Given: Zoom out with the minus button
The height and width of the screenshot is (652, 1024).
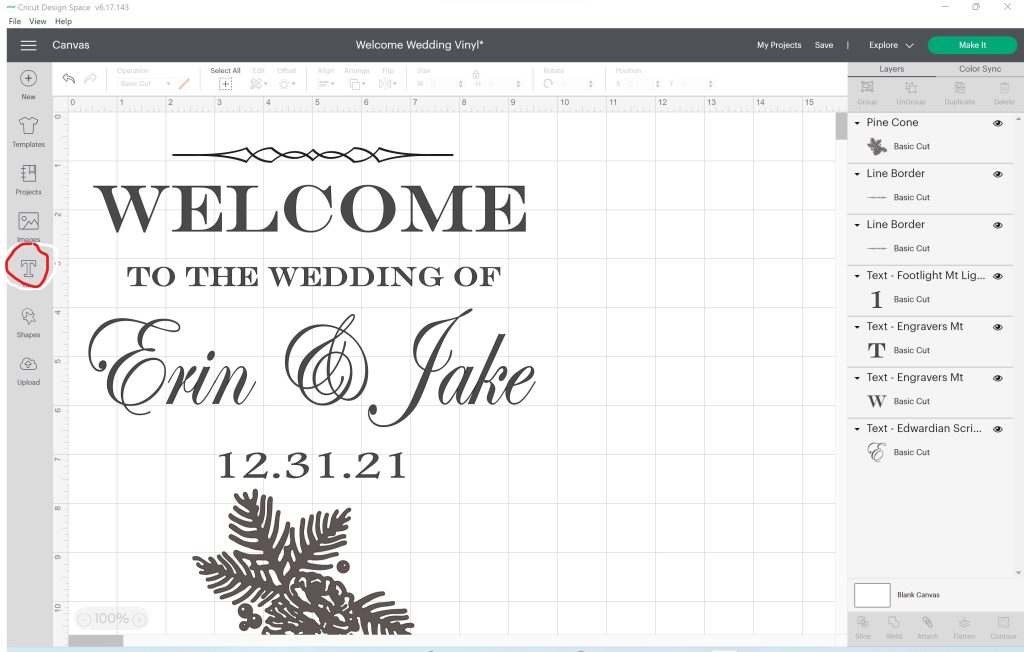Looking at the screenshot, I should coord(84,619).
